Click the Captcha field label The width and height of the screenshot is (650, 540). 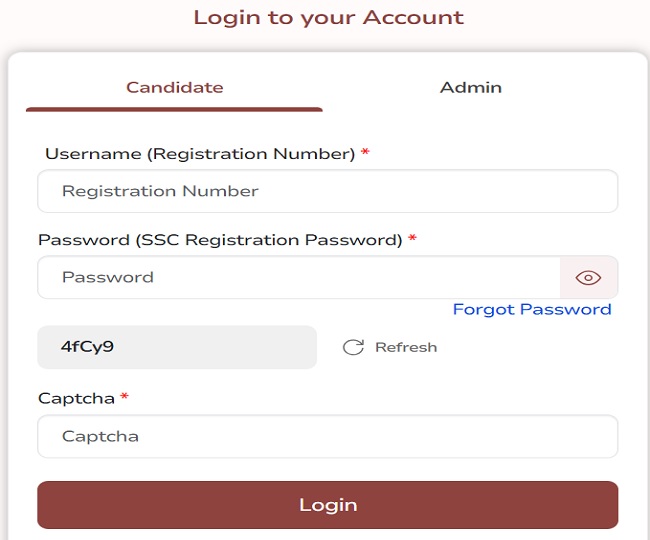76,398
